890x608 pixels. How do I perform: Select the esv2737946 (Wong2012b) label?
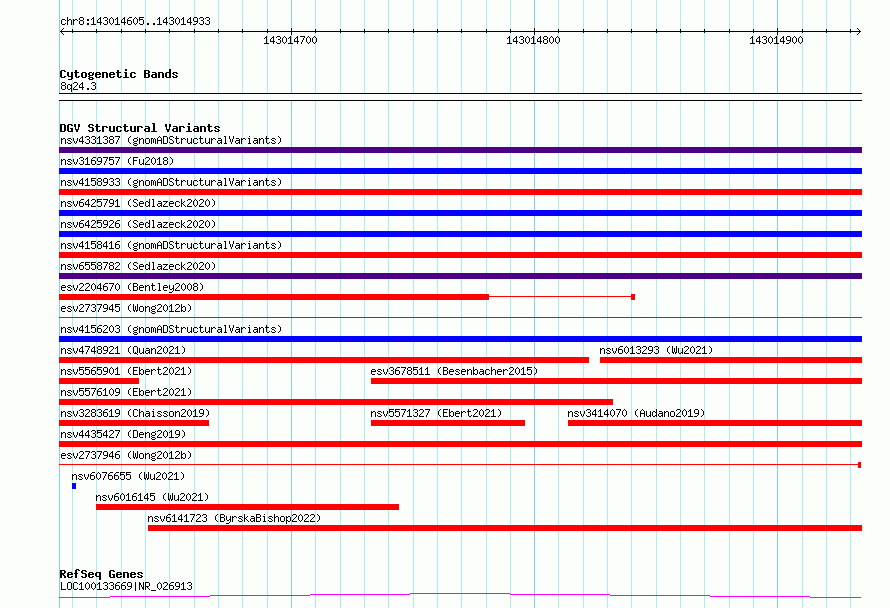pos(126,455)
